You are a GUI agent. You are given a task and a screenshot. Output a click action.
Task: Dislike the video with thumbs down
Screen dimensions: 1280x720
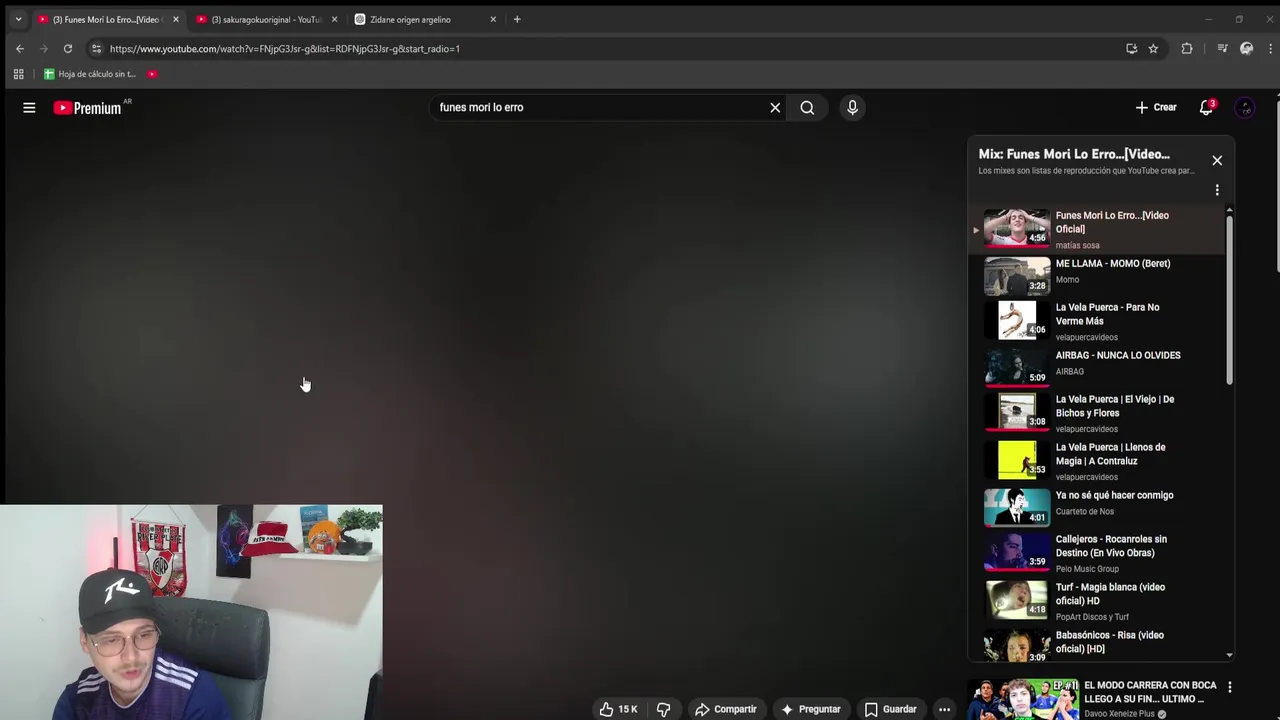[663, 709]
